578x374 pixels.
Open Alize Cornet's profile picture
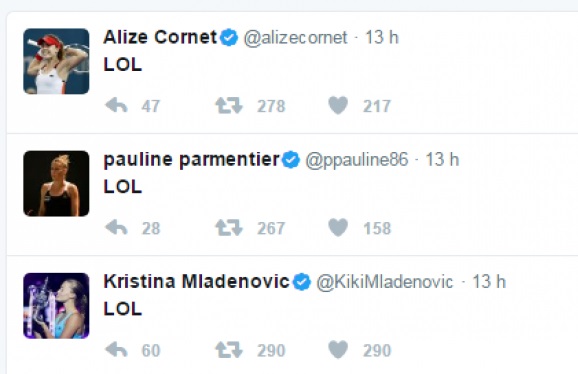coord(56,61)
